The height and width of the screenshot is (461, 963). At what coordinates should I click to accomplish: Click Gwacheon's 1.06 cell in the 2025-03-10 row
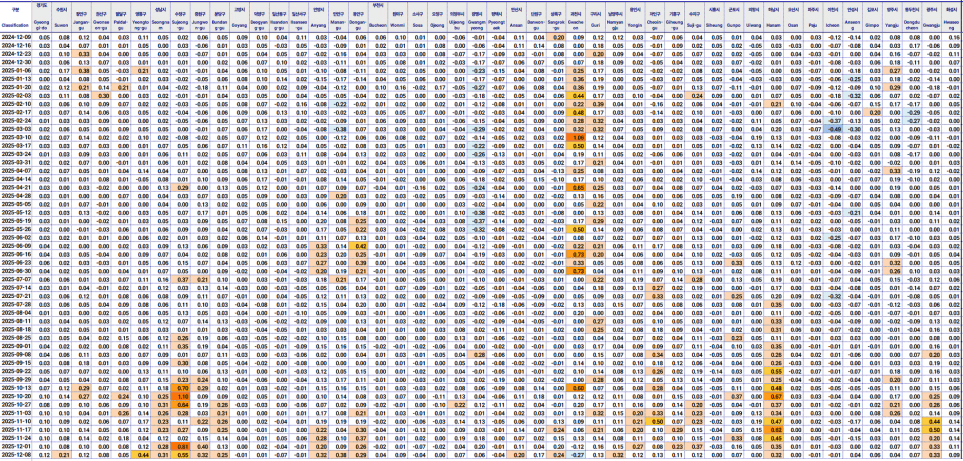578,137
